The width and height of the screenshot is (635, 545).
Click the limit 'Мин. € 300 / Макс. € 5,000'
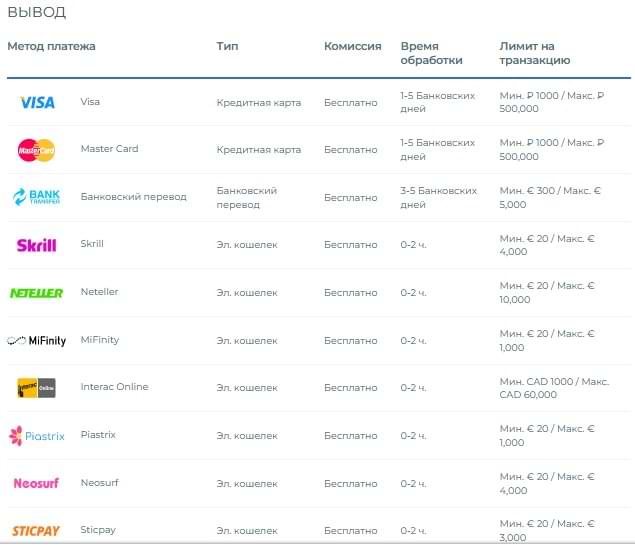pyautogui.click(x=550, y=198)
